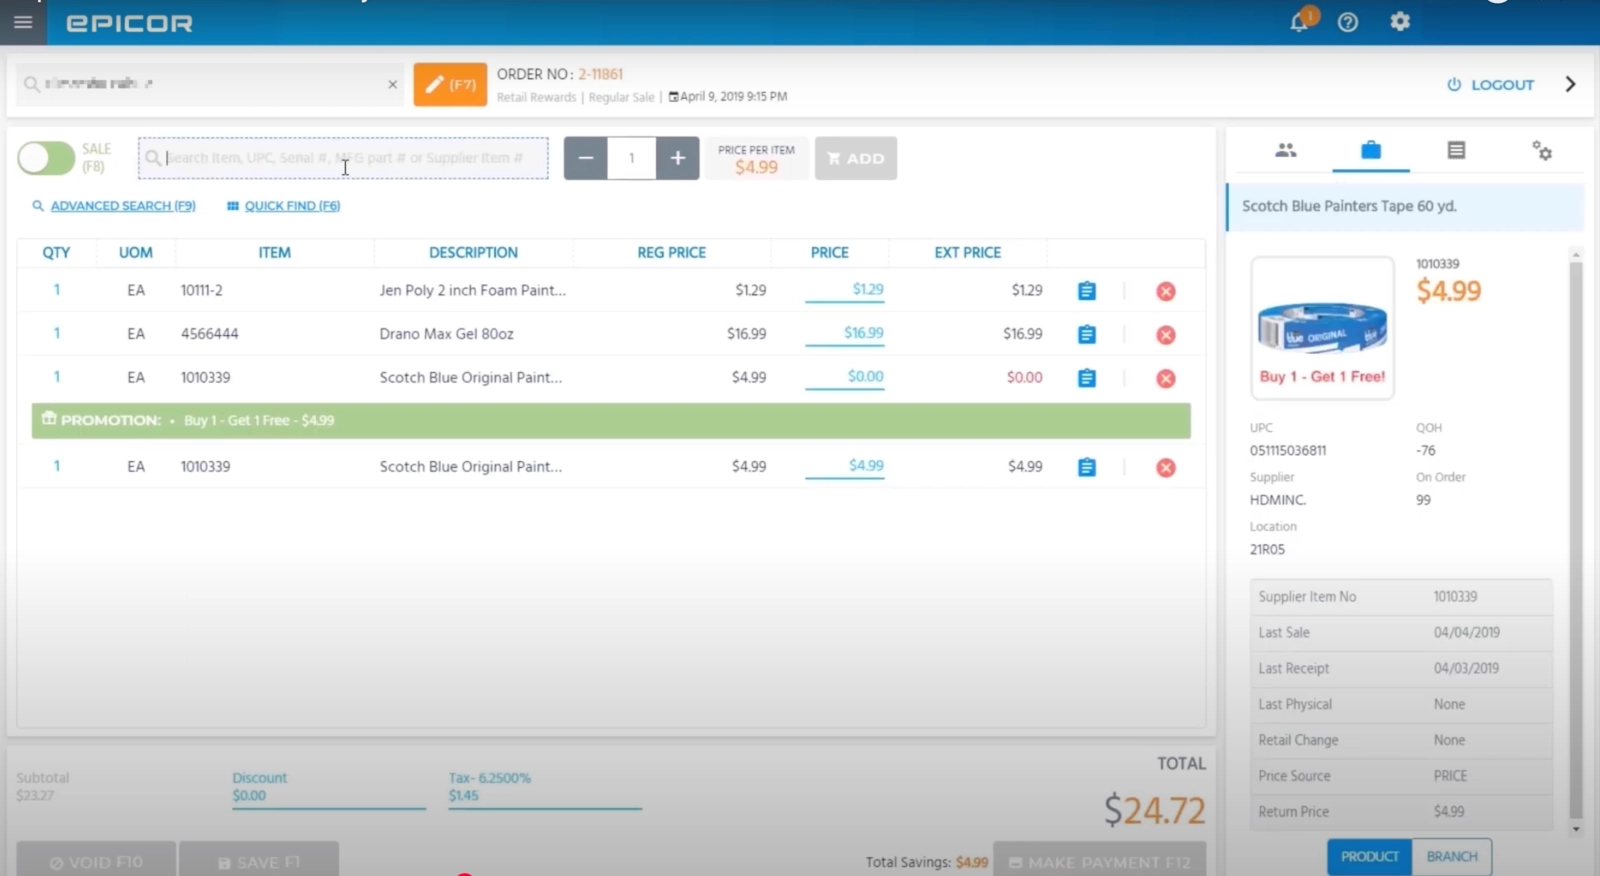
Task: Open the clipboard notes icon for Drano Max Gel
Action: 1087,334
